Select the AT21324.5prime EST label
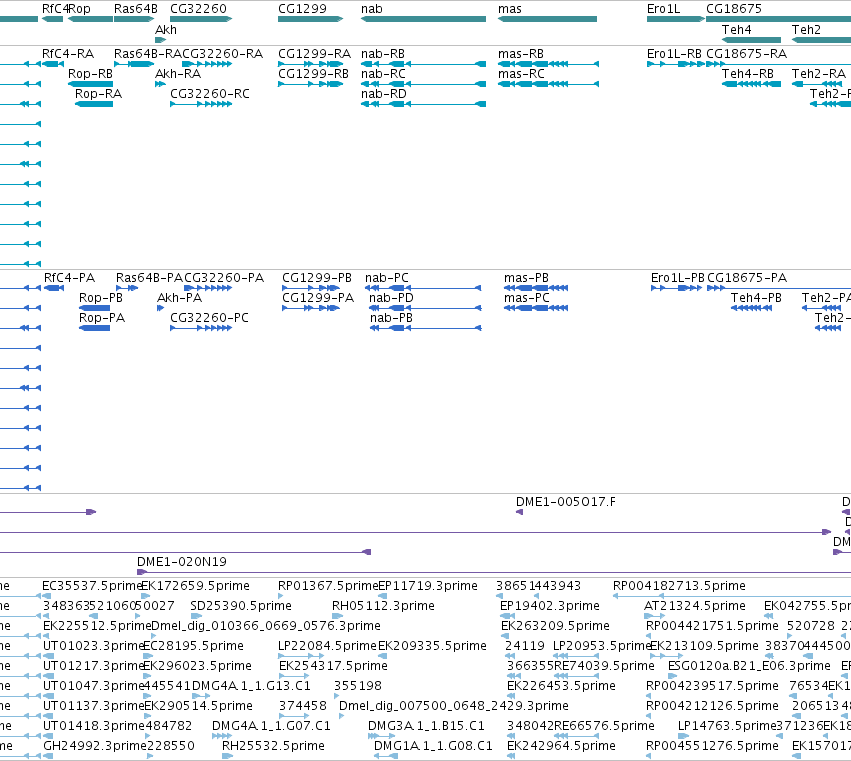 (x=695, y=606)
